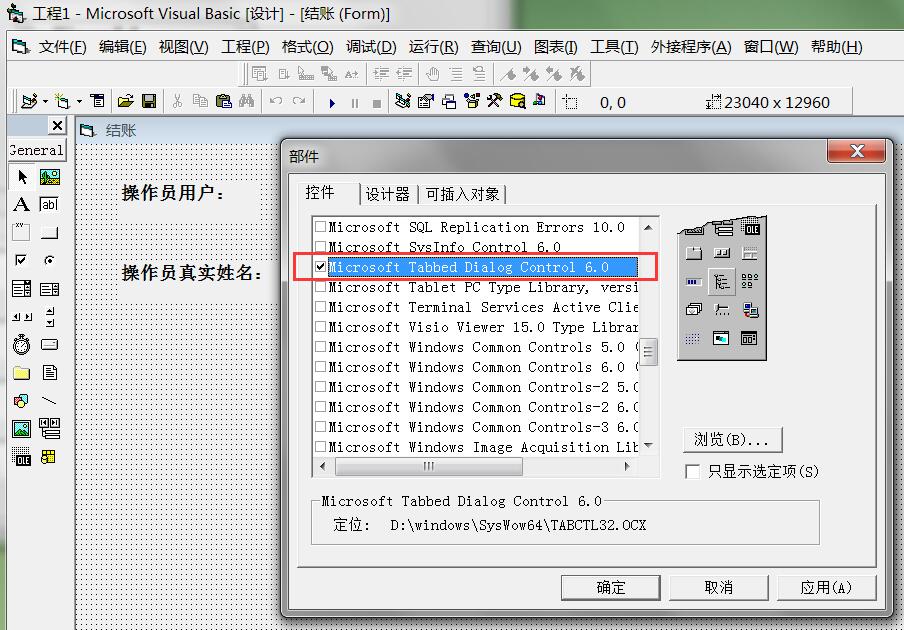Select the OLE container control
The width and height of the screenshot is (904, 630).
21,457
